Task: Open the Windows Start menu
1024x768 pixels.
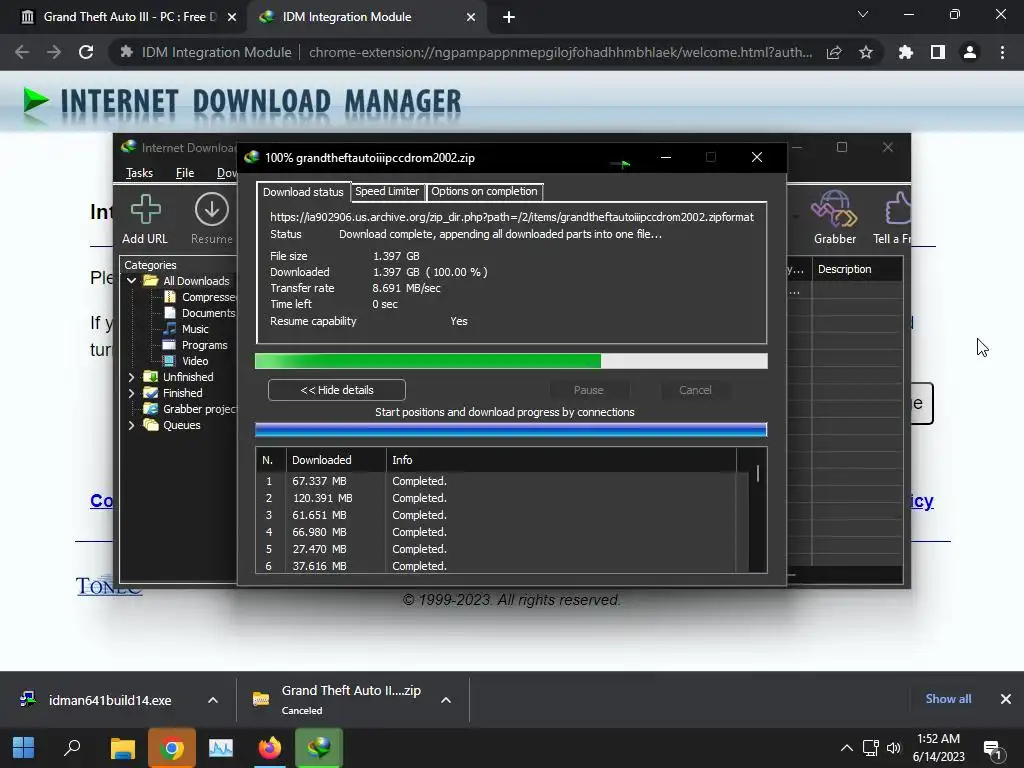Action: pyautogui.click(x=24, y=748)
